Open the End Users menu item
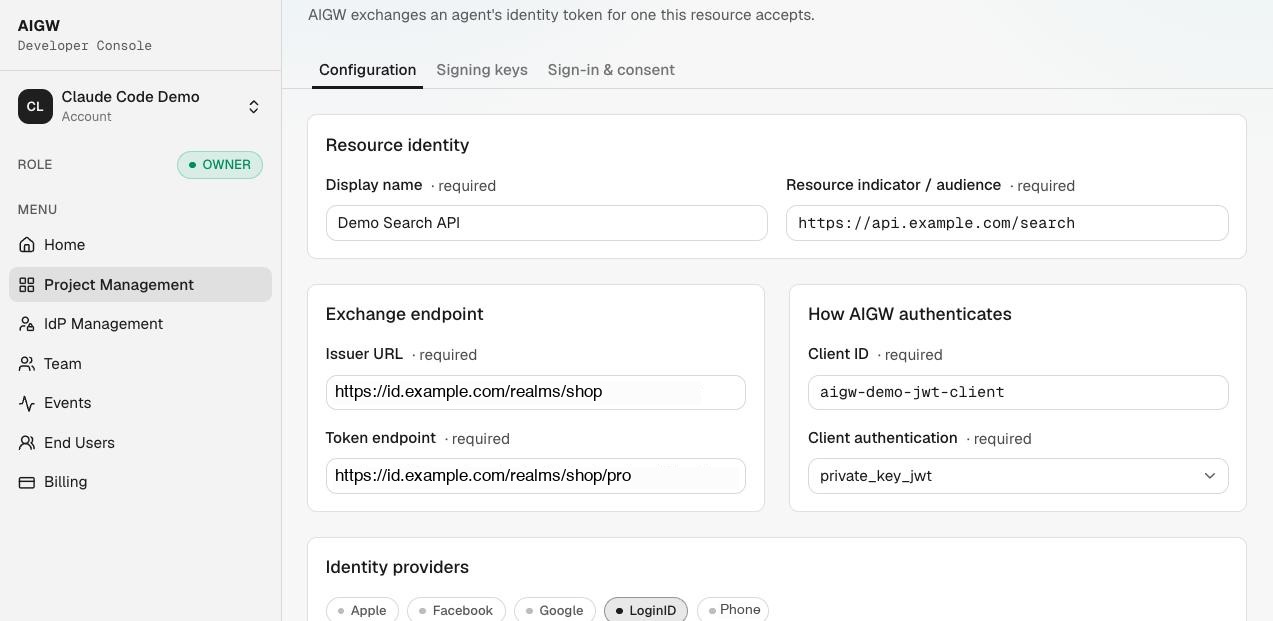The width and height of the screenshot is (1273, 621). click(140, 443)
